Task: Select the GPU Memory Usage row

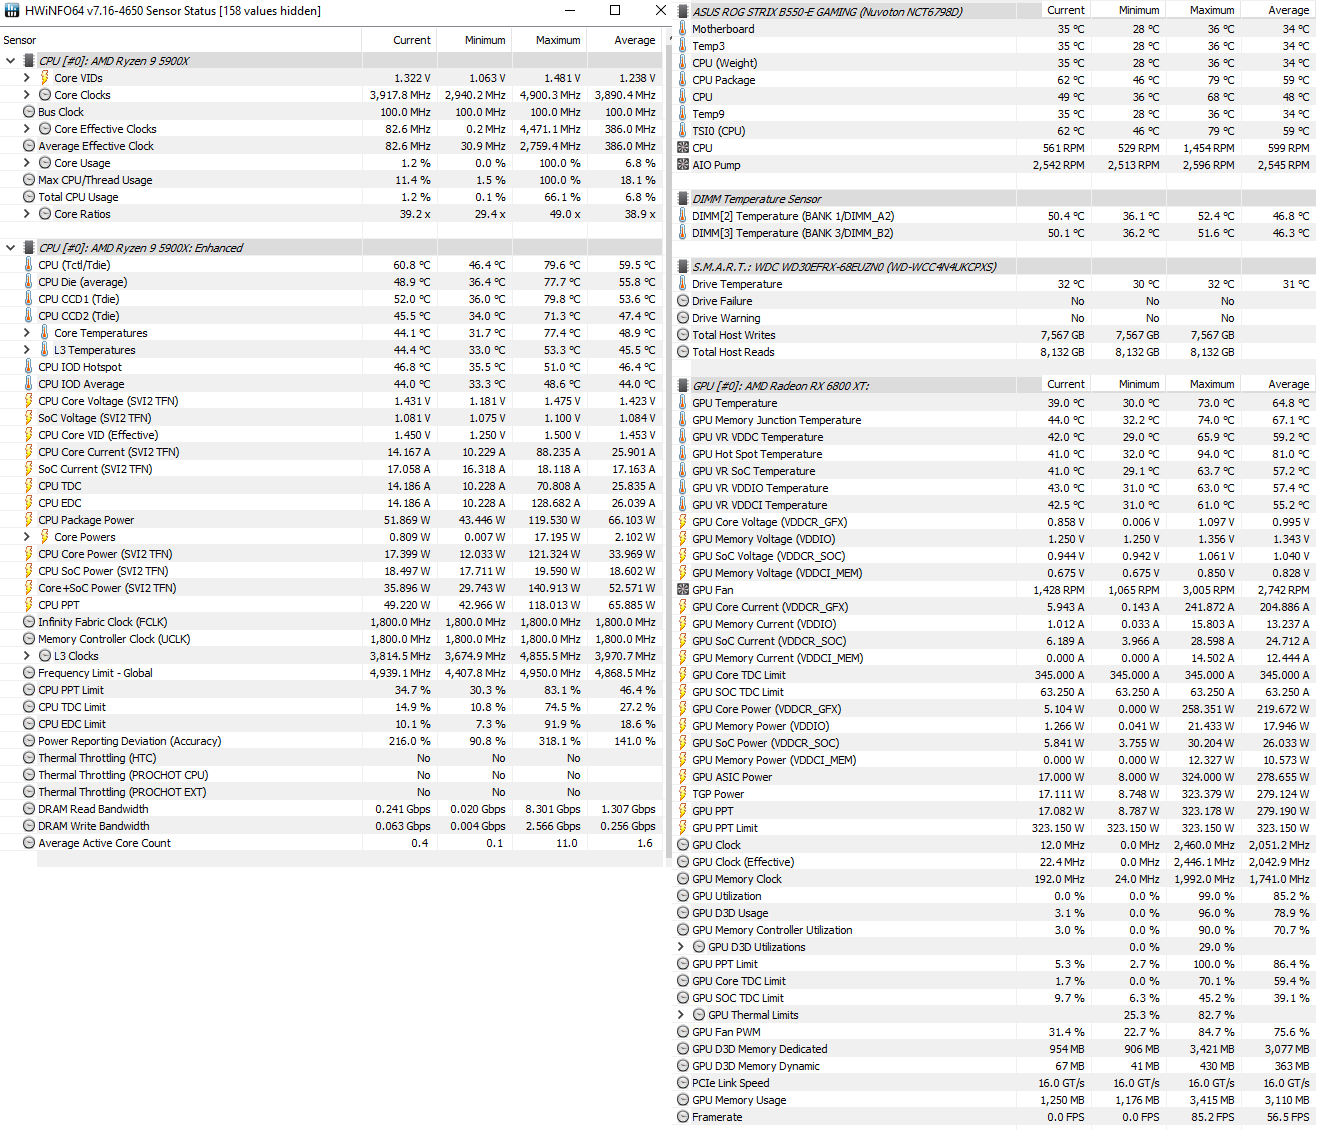Action: point(995,1100)
